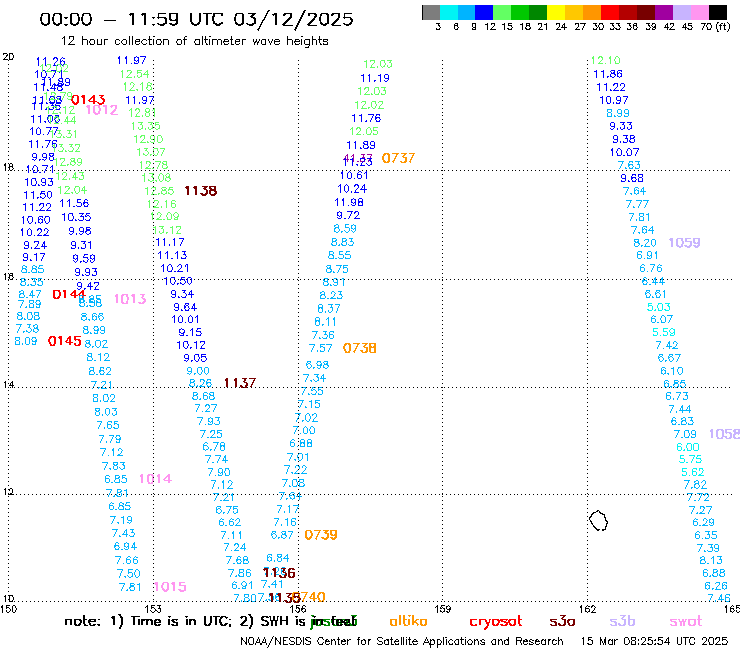Click the wave height value 6.00
This screenshot has width=740, height=650.
point(688,447)
